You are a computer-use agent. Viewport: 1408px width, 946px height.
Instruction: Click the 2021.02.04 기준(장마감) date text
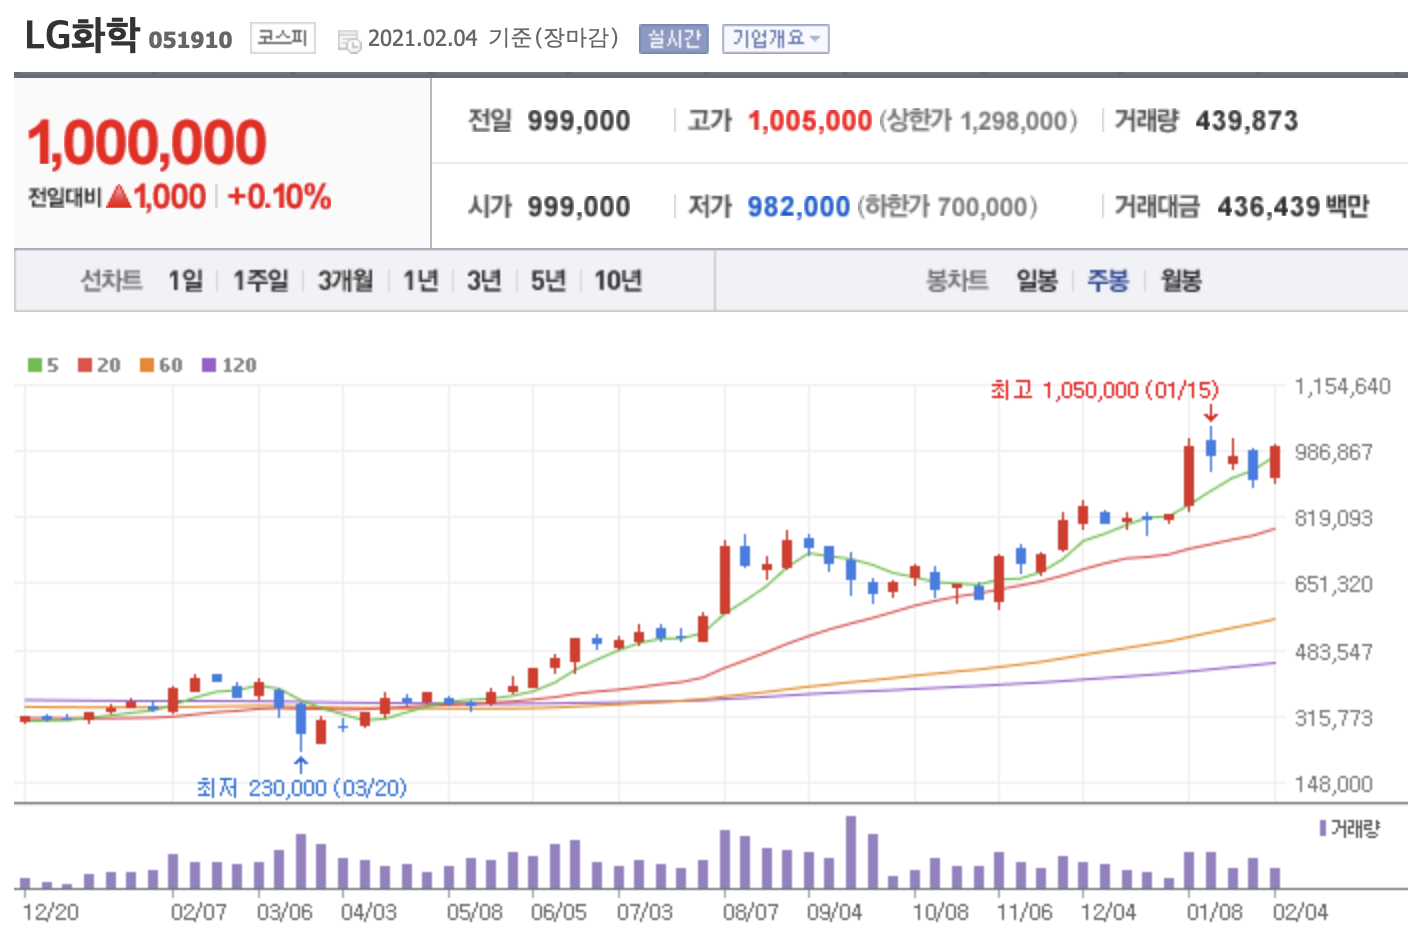[494, 38]
